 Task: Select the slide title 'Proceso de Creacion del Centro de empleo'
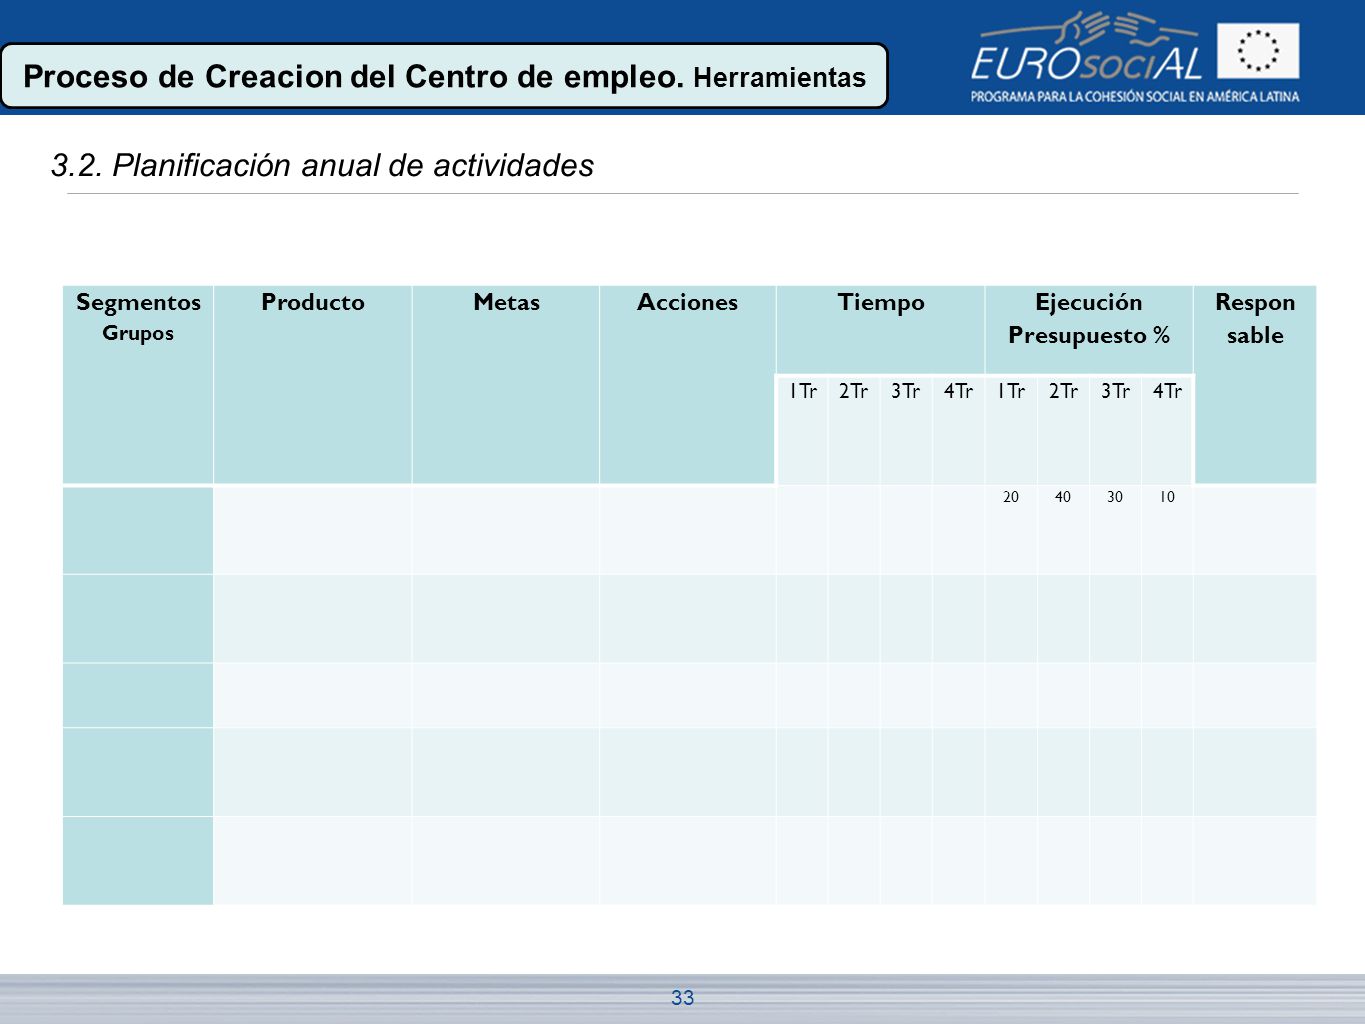tap(353, 77)
